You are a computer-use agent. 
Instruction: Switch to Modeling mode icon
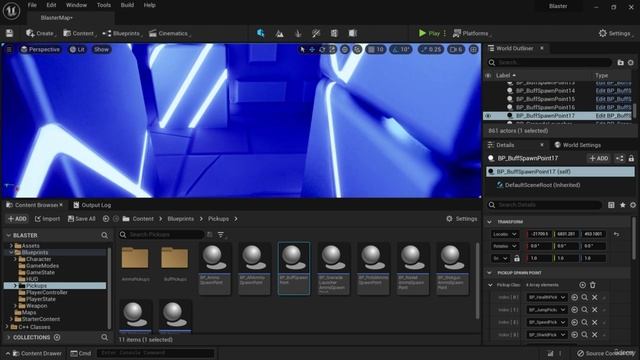334,33
